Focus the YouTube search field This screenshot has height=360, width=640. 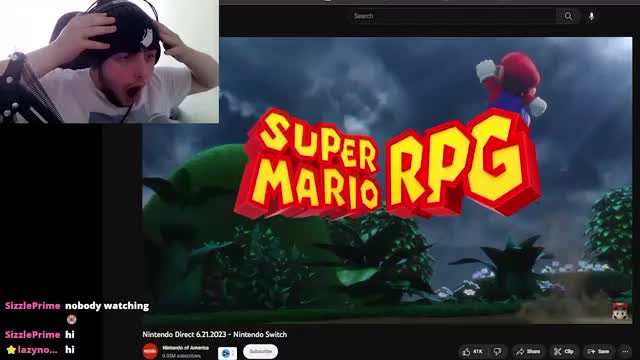pyautogui.click(x=453, y=16)
